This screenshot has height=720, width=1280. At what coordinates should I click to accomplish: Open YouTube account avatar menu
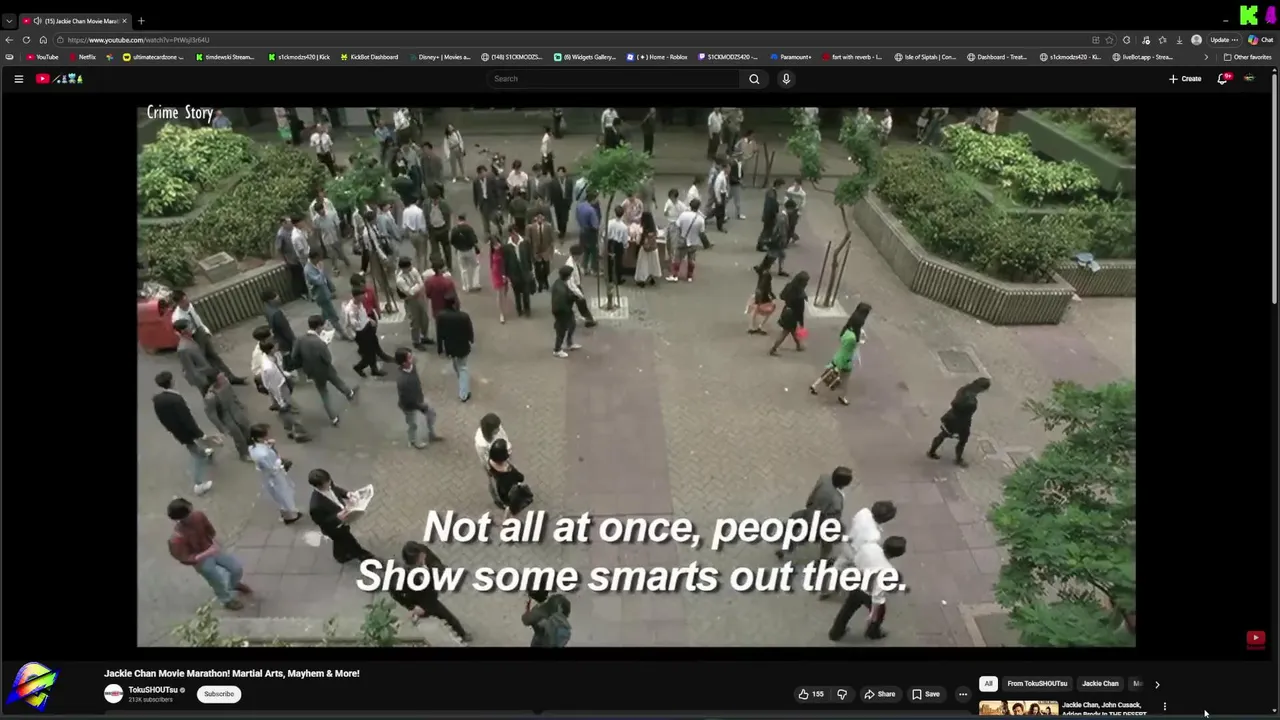[x=1249, y=79]
